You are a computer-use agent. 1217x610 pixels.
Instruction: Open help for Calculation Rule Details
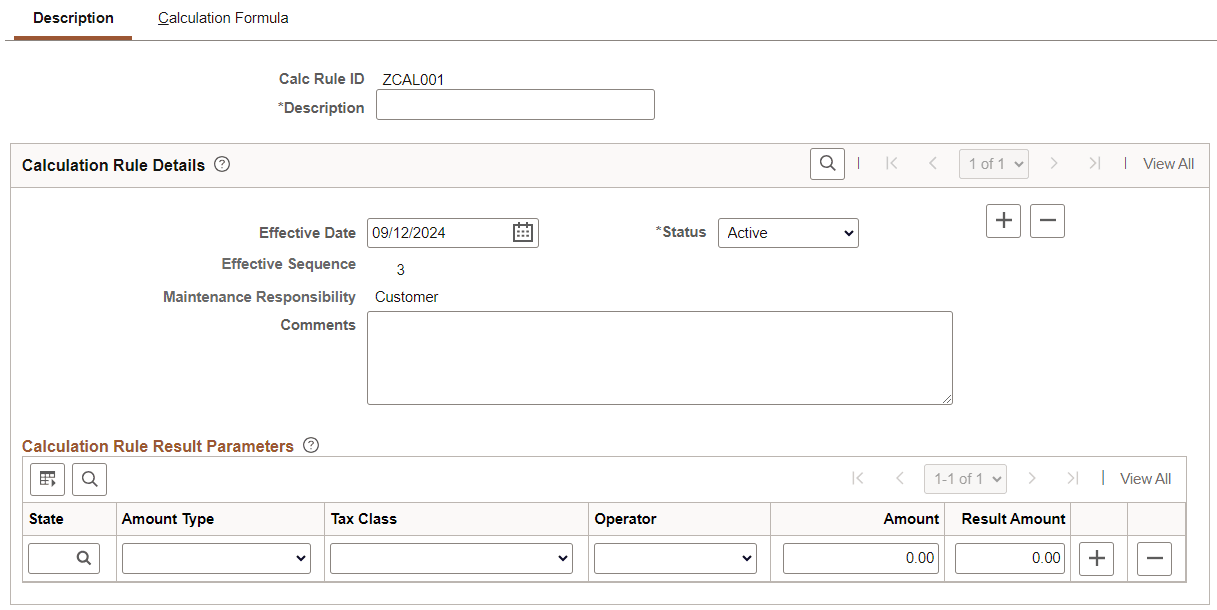[222, 165]
